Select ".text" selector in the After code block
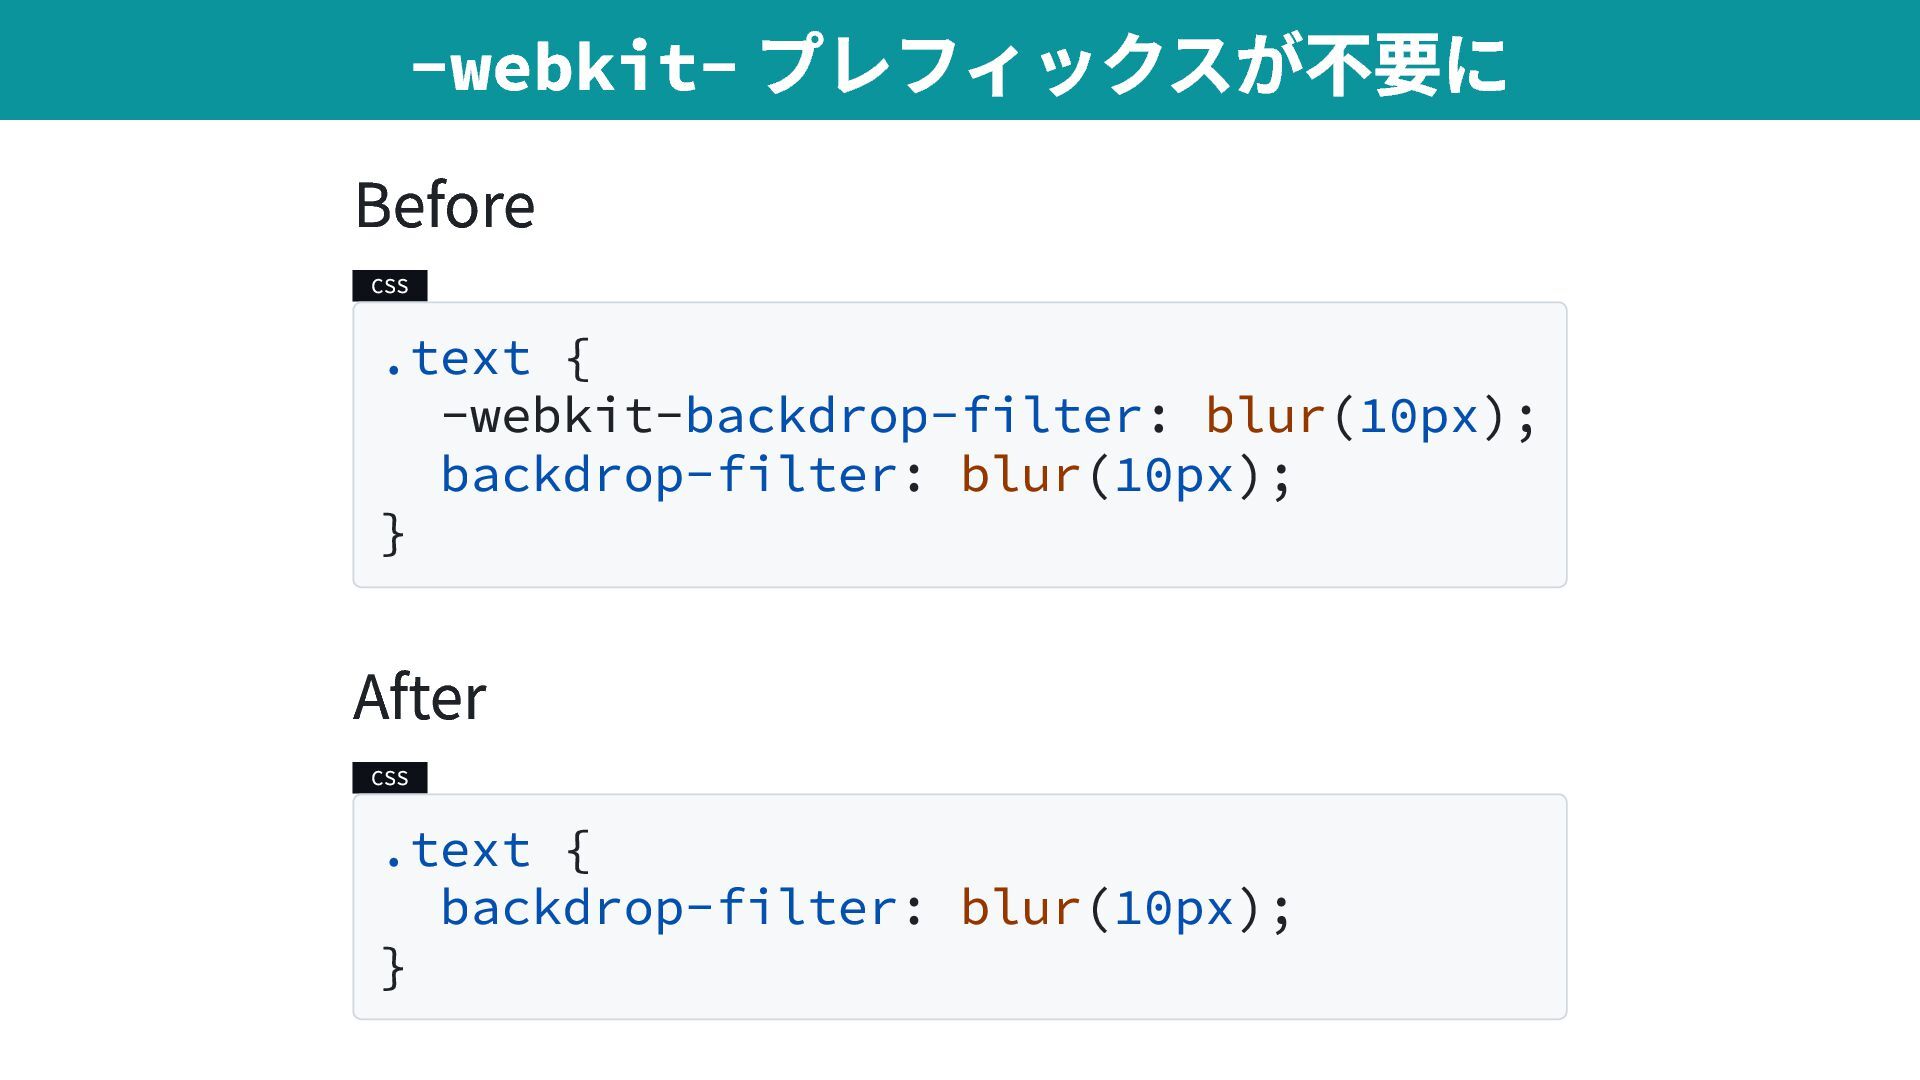1920x1080 pixels. (x=456, y=850)
